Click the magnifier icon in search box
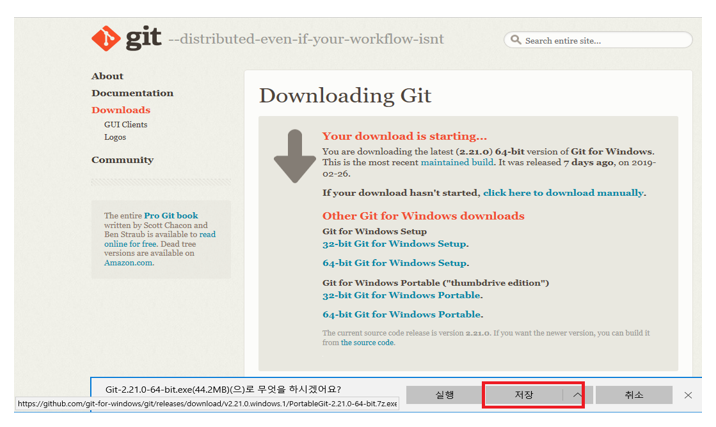 [x=516, y=40]
